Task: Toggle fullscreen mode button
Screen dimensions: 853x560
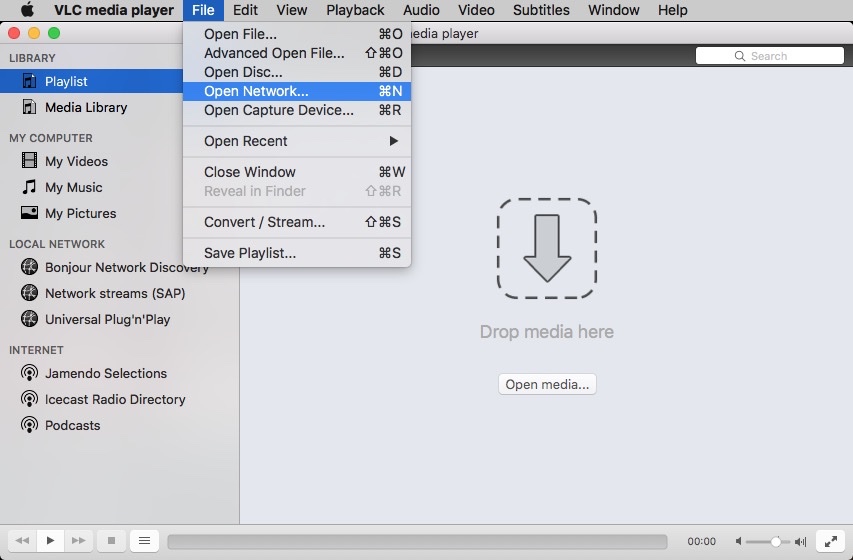Action: [831, 541]
